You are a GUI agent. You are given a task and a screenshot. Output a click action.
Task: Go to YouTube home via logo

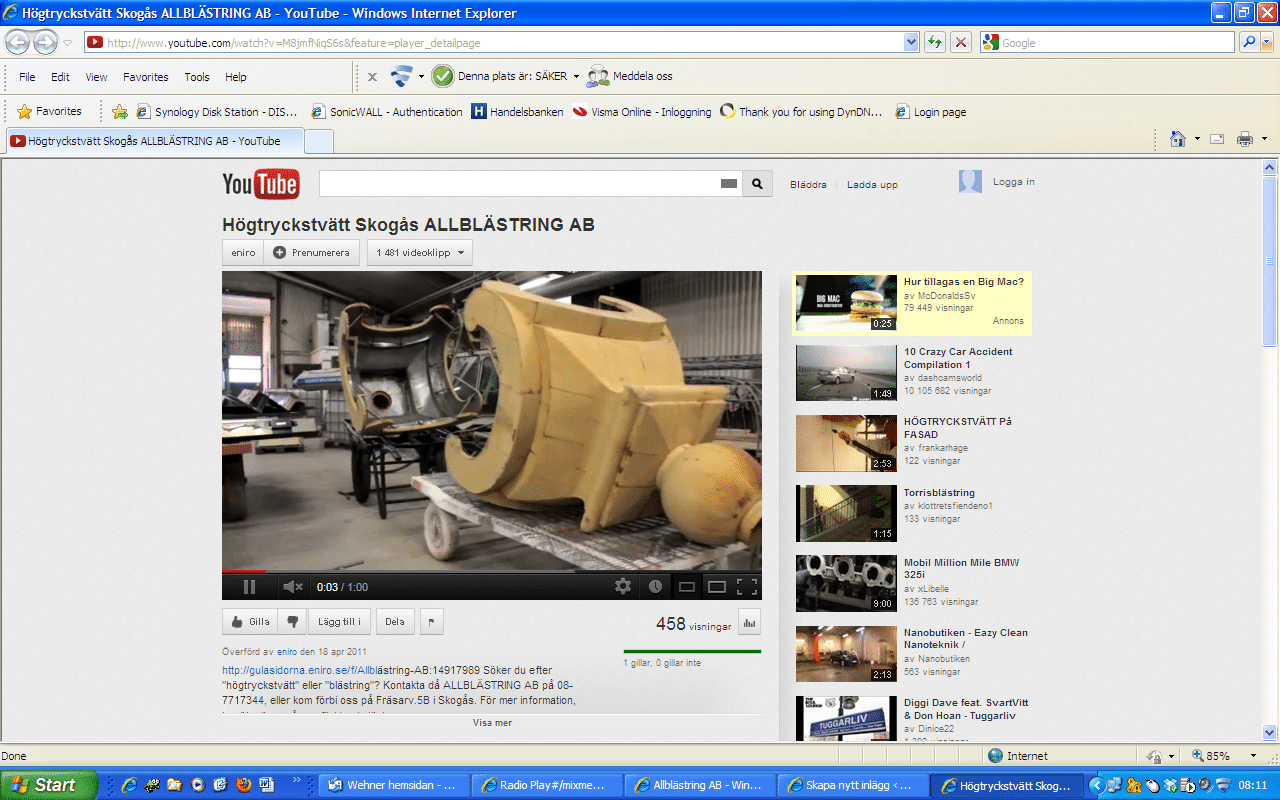click(260, 184)
